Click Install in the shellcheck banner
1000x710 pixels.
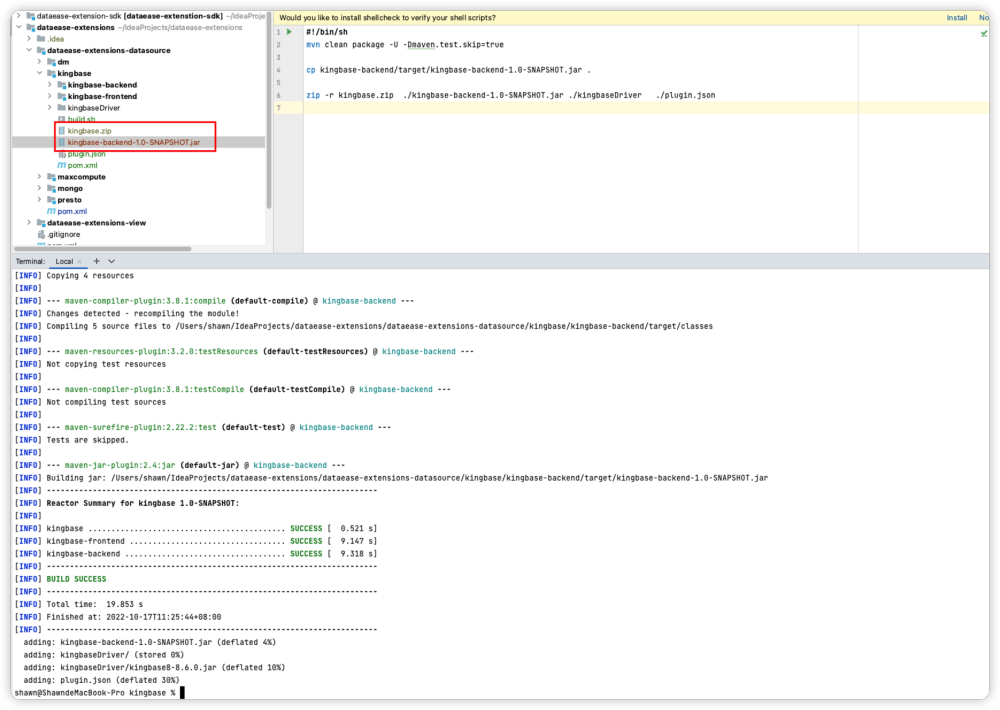(x=956, y=18)
